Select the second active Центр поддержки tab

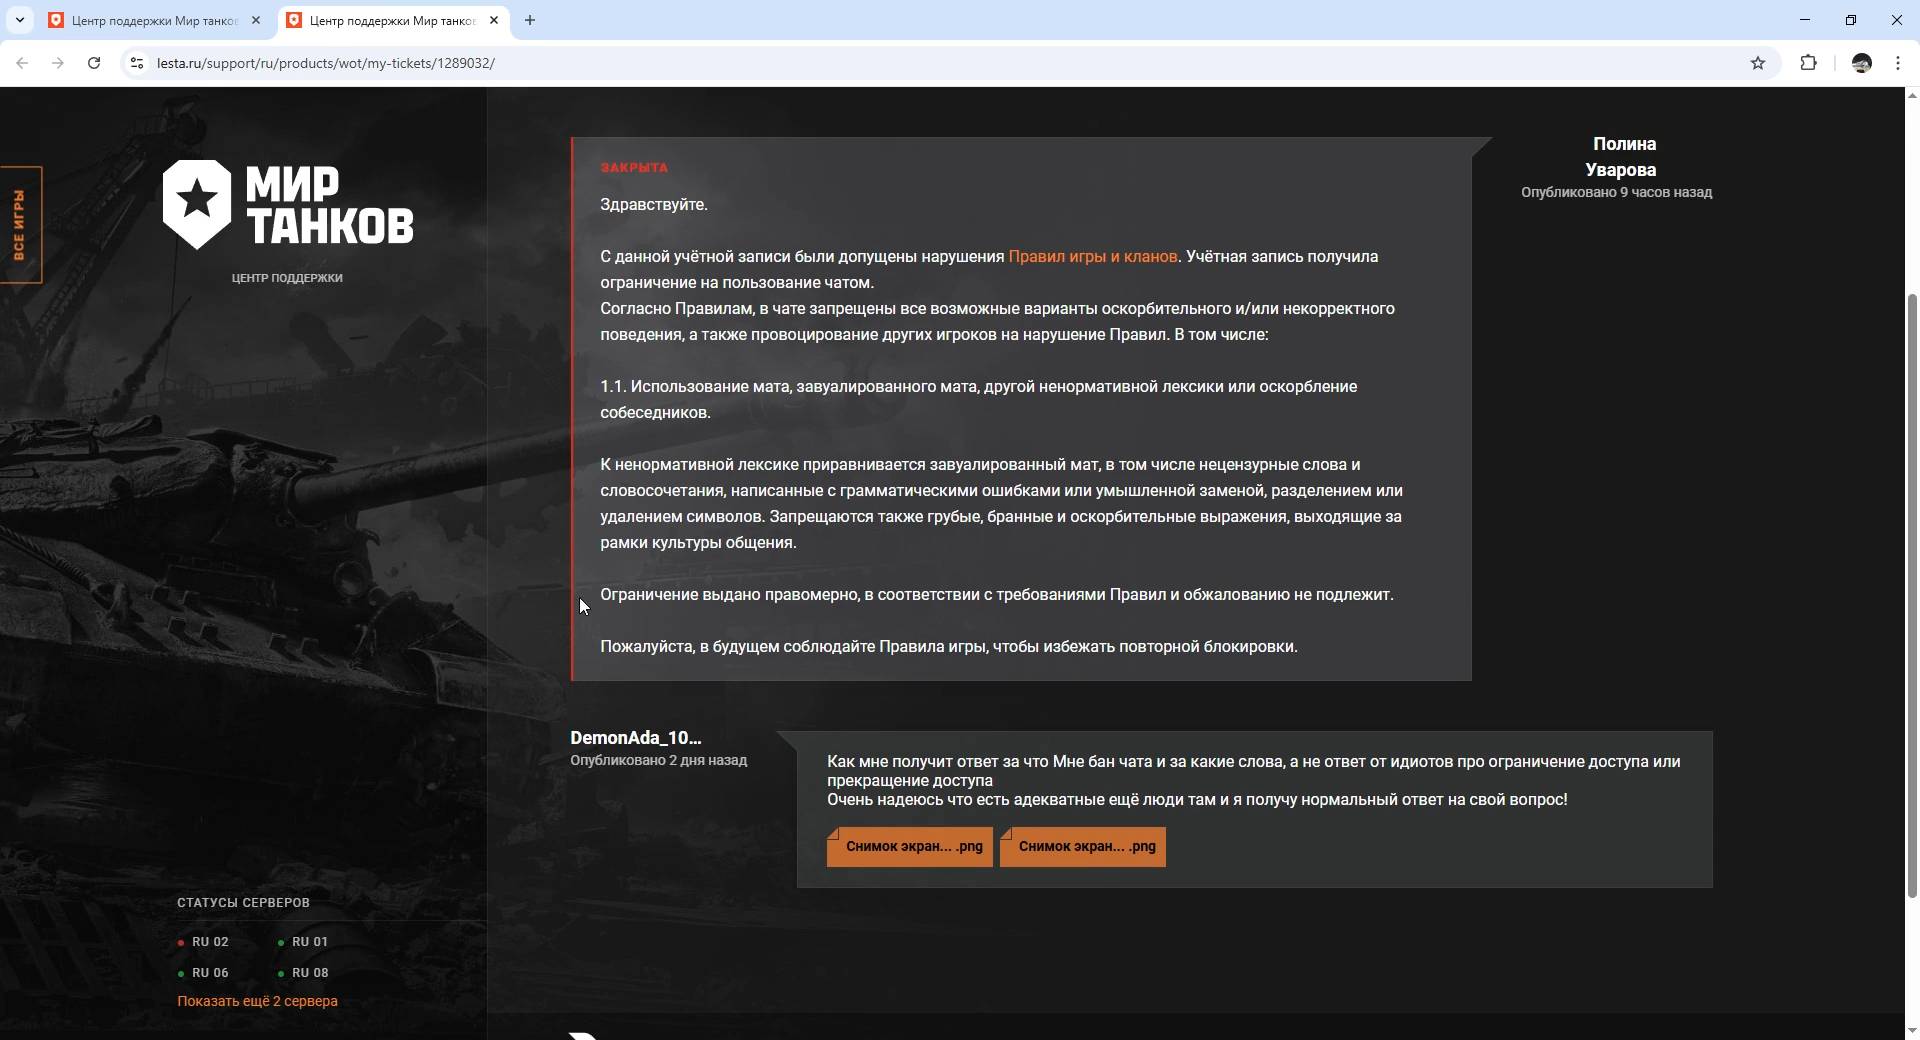pyautogui.click(x=394, y=20)
